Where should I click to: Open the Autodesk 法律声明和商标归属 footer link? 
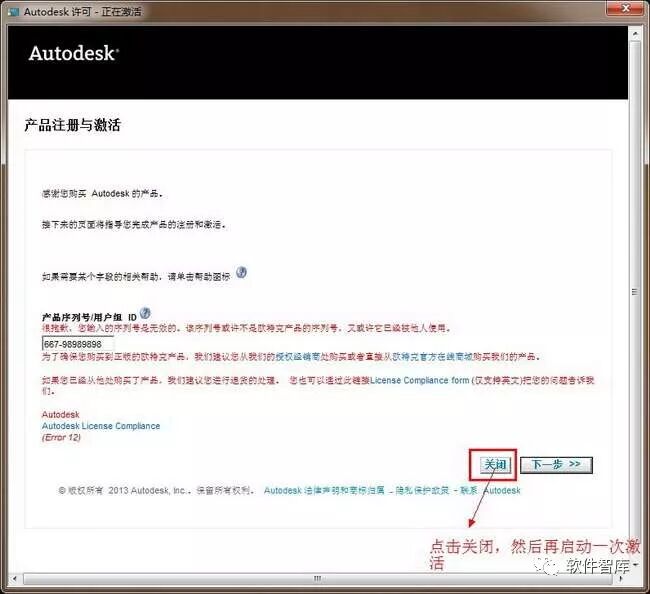pyautogui.click(x=324, y=490)
